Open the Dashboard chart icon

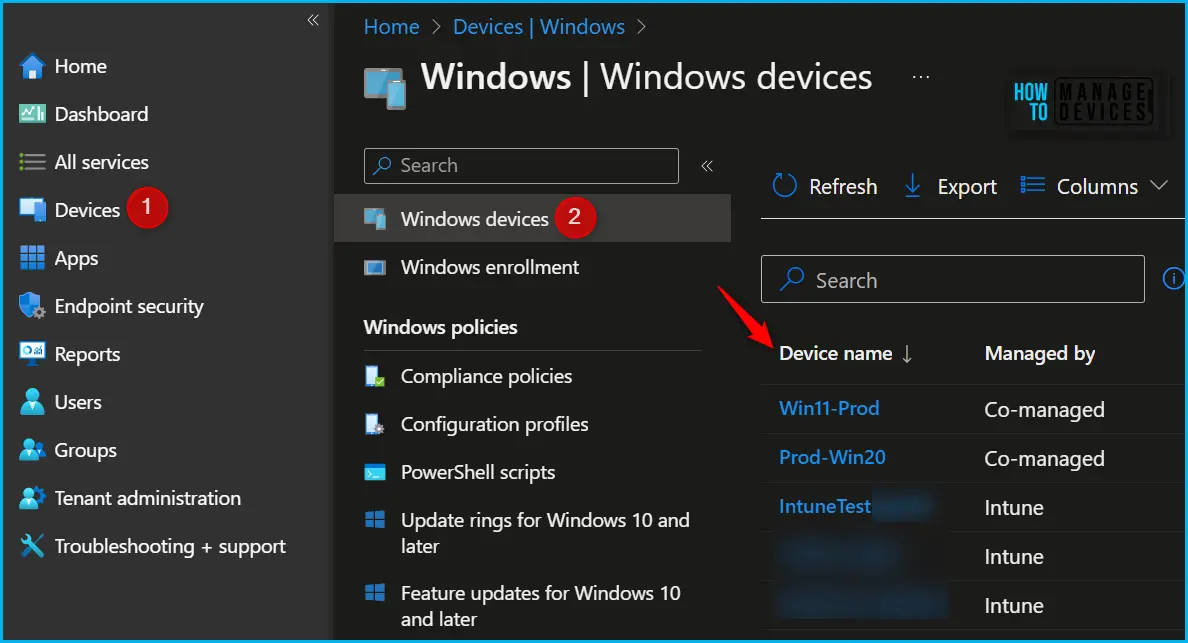32,114
